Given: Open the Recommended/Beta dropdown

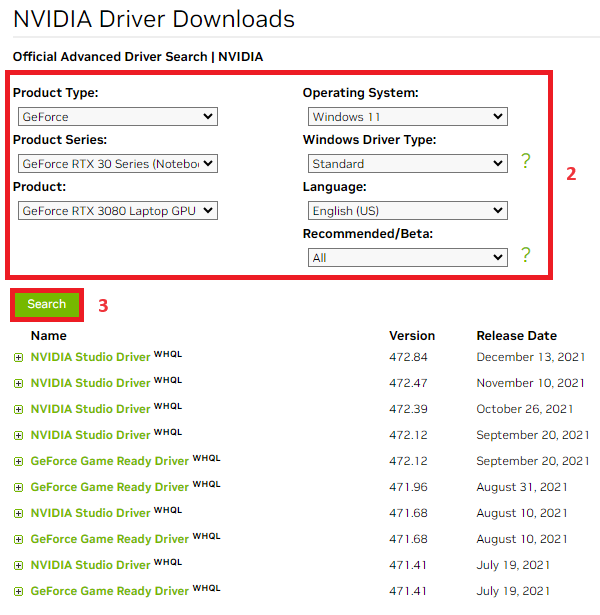Looking at the screenshot, I should pyautogui.click(x=407, y=258).
